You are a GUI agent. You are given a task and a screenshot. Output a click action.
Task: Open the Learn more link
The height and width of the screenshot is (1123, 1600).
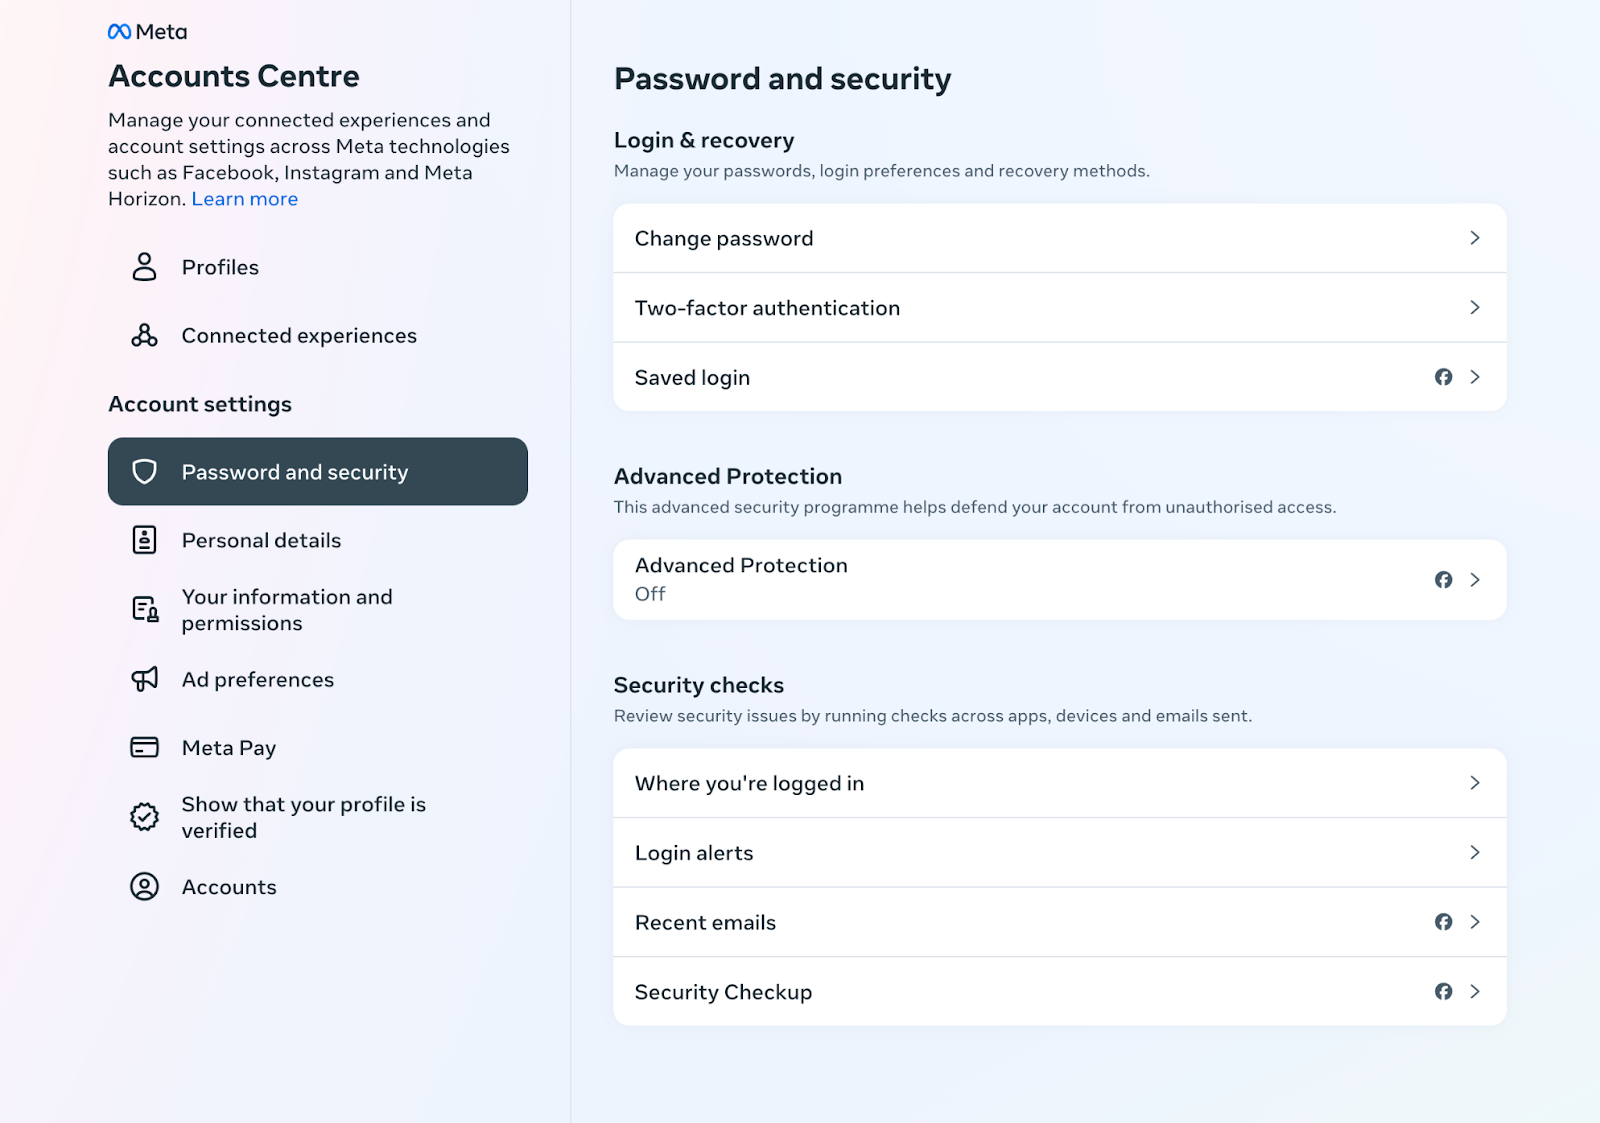pyautogui.click(x=245, y=199)
